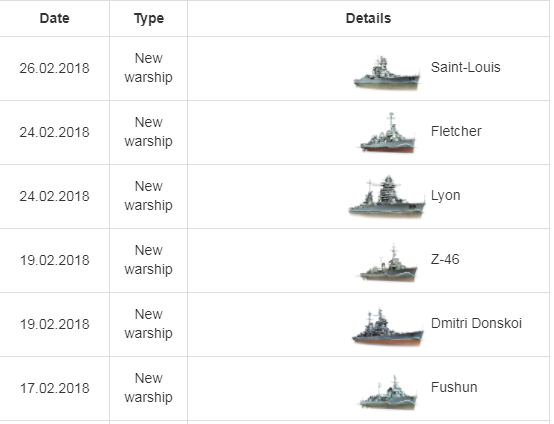Select the 17.02.2018 date cell
Viewport: 554px width, 424px height.
pyautogui.click(x=54, y=388)
